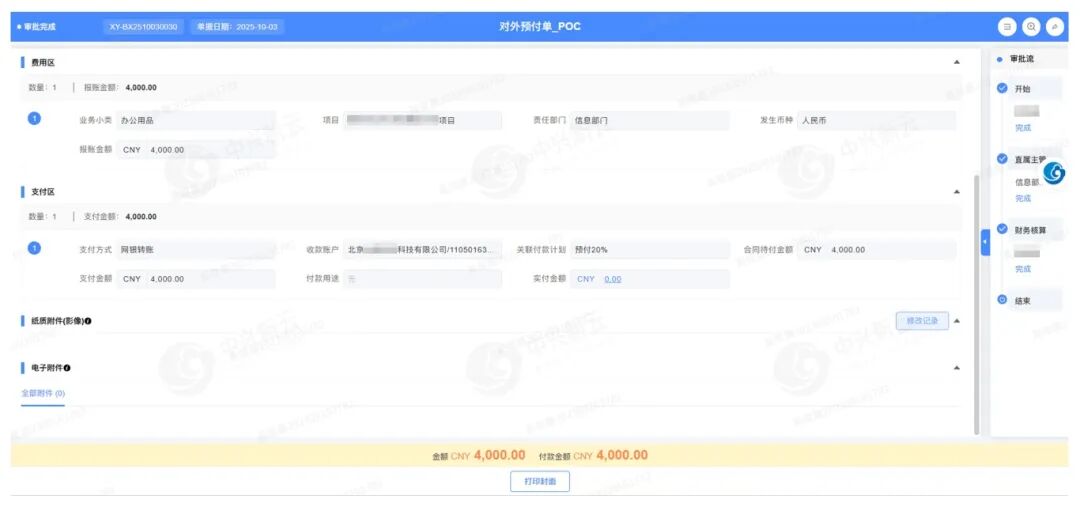
Task: Collapse the 审批流 side panel handle
Action: click(985, 243)
